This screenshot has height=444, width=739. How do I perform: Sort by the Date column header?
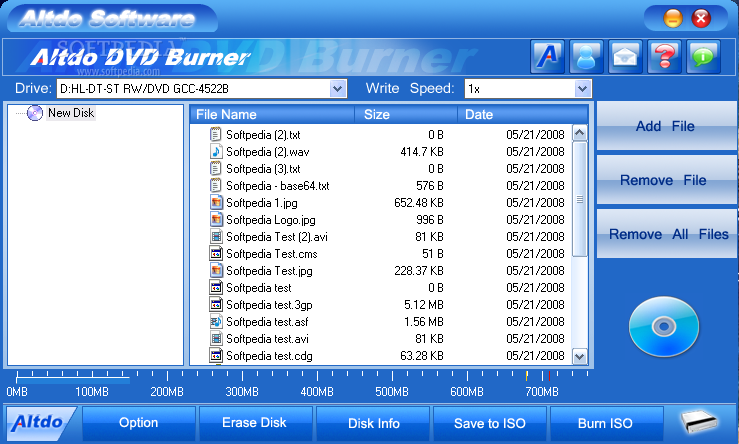pos(523,115)
